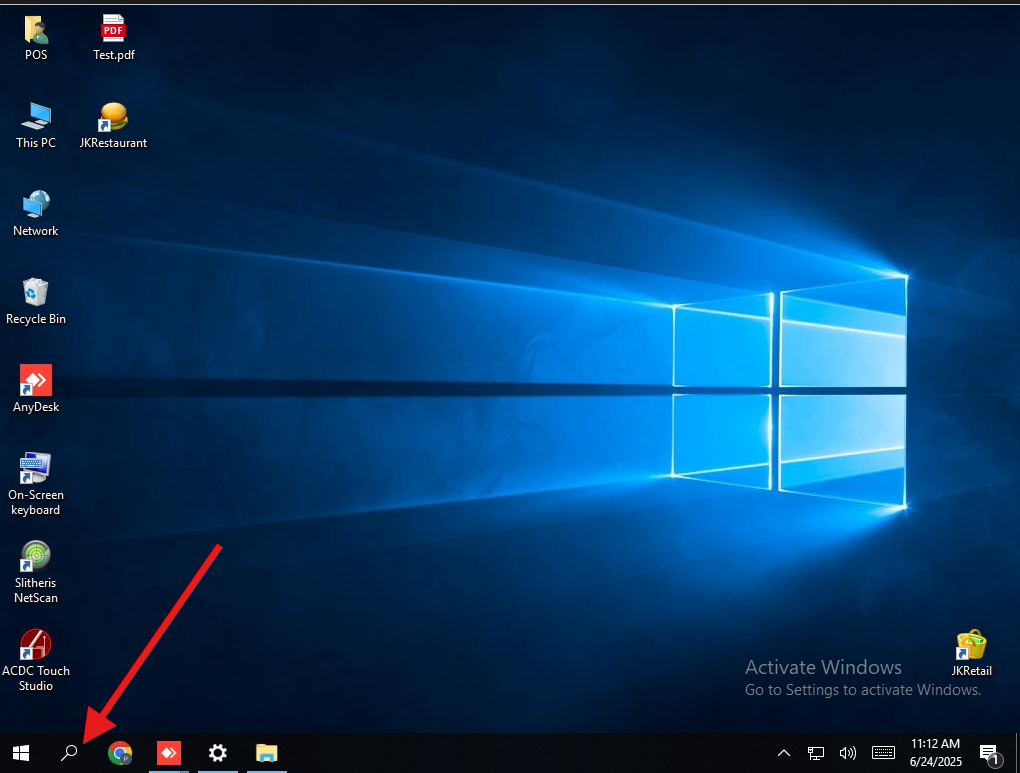This screenshot has height=773, width=1020.
Task: Select the Network desktop icon
Action: click(x=36, y=205)
